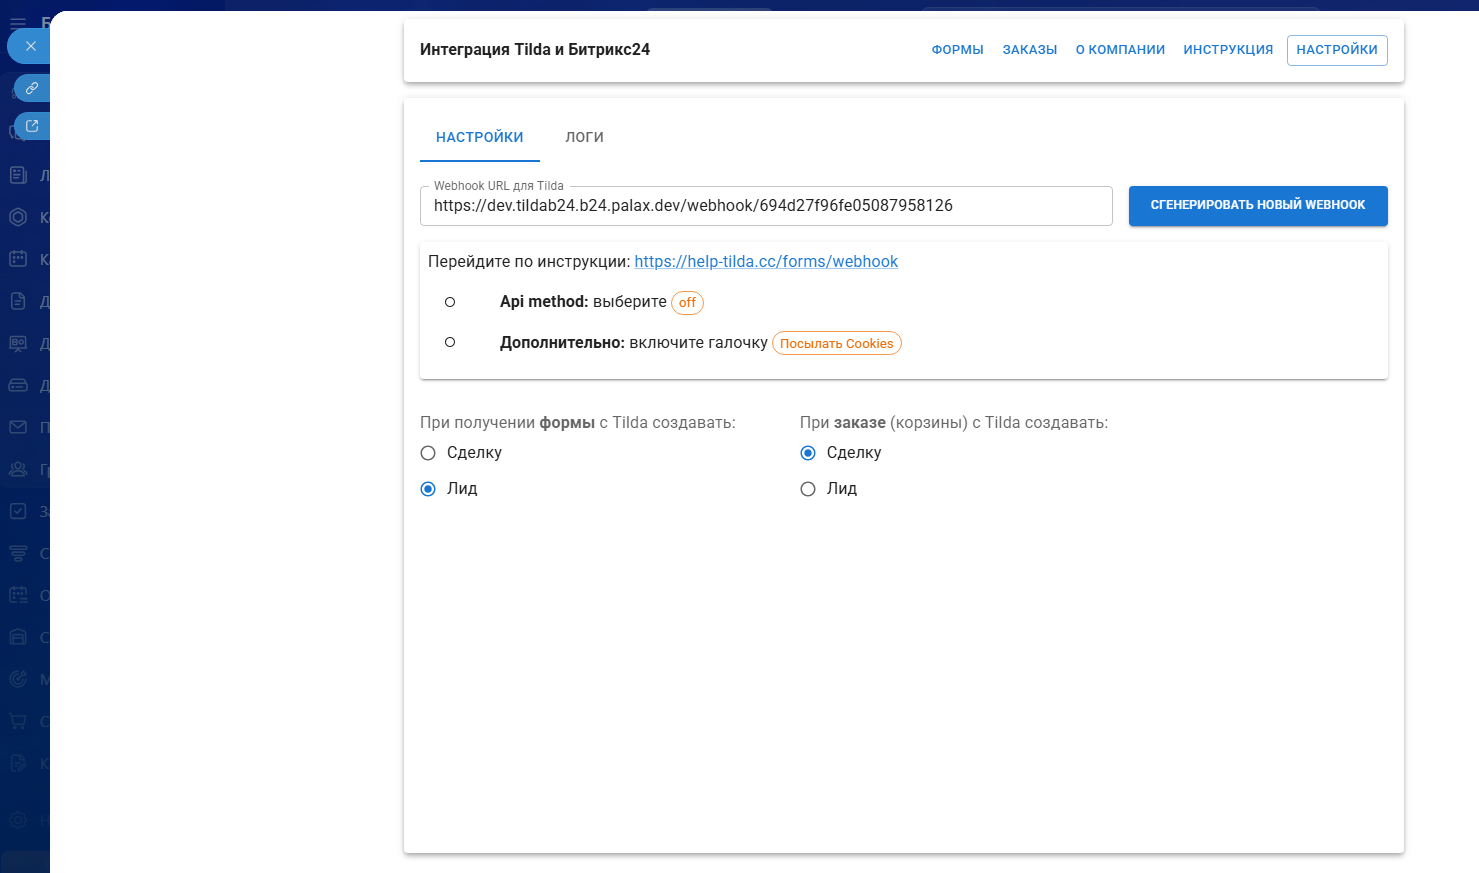The width and height of the screenshot is (1479, 873).
Task: Select Лид for form submissions
Action: click(428, 489)
